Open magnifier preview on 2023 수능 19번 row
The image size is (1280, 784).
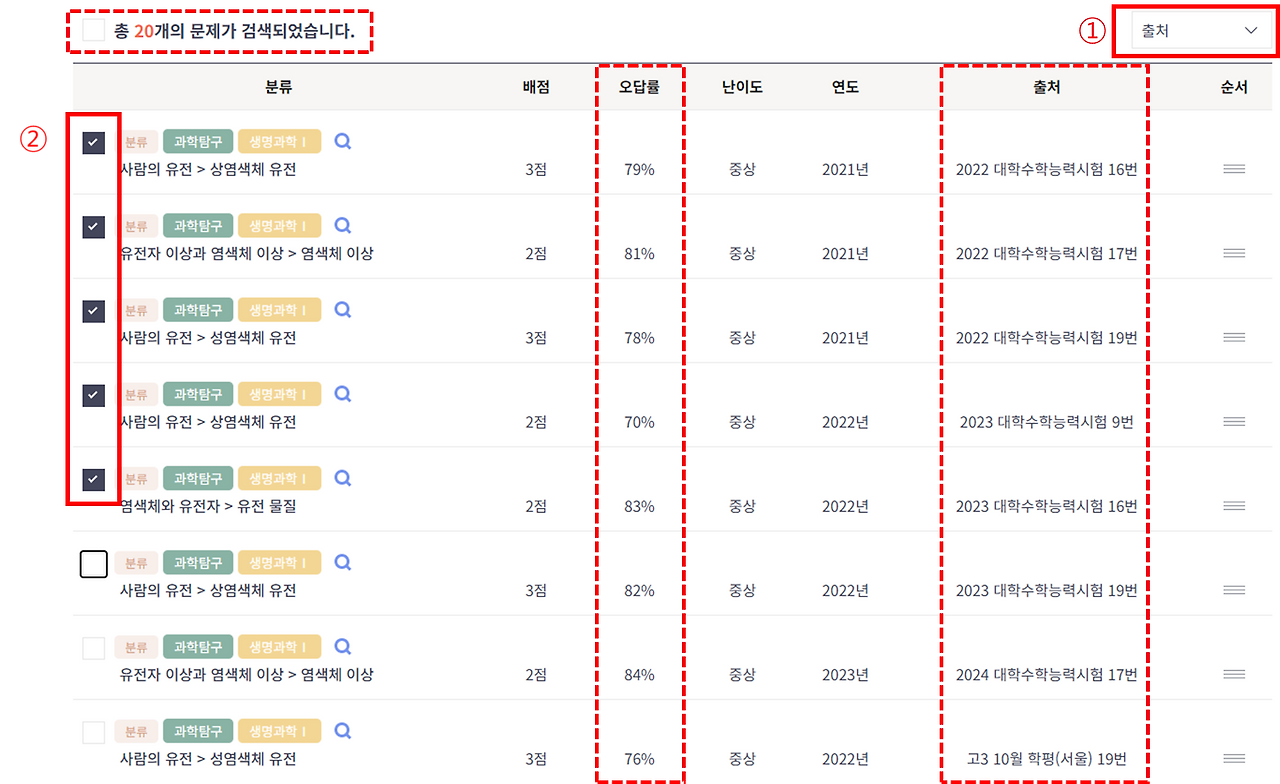(342, 562)
